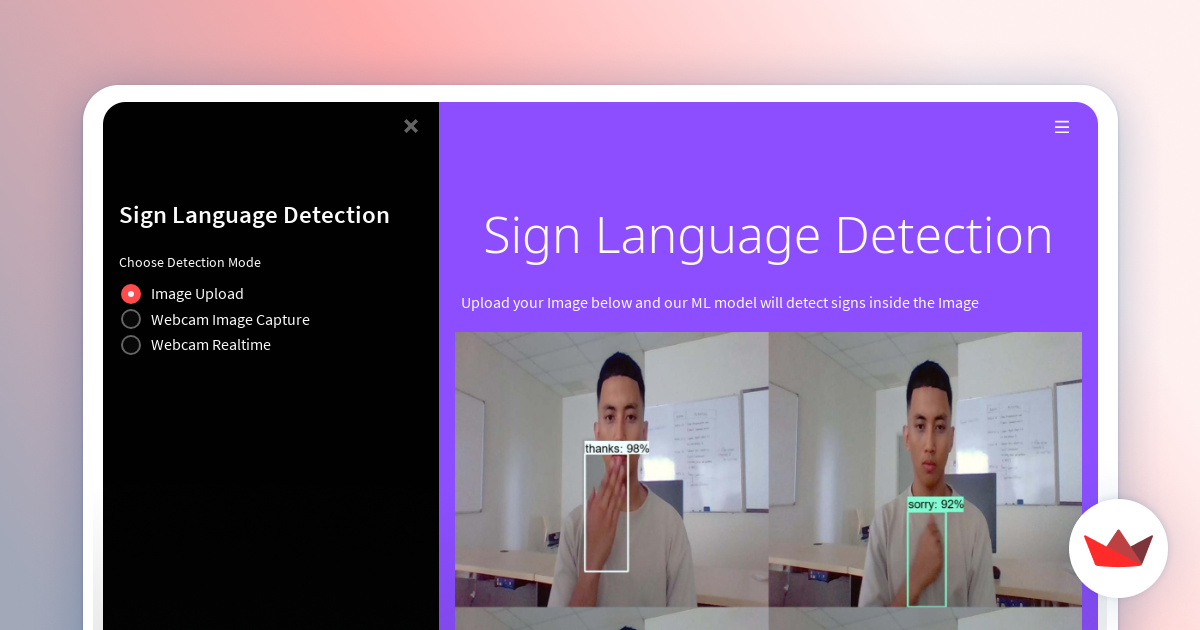Screen dimensions: 1200x630
Task: Open the hamburger menu at top right
Action: tap(1062, 127)
